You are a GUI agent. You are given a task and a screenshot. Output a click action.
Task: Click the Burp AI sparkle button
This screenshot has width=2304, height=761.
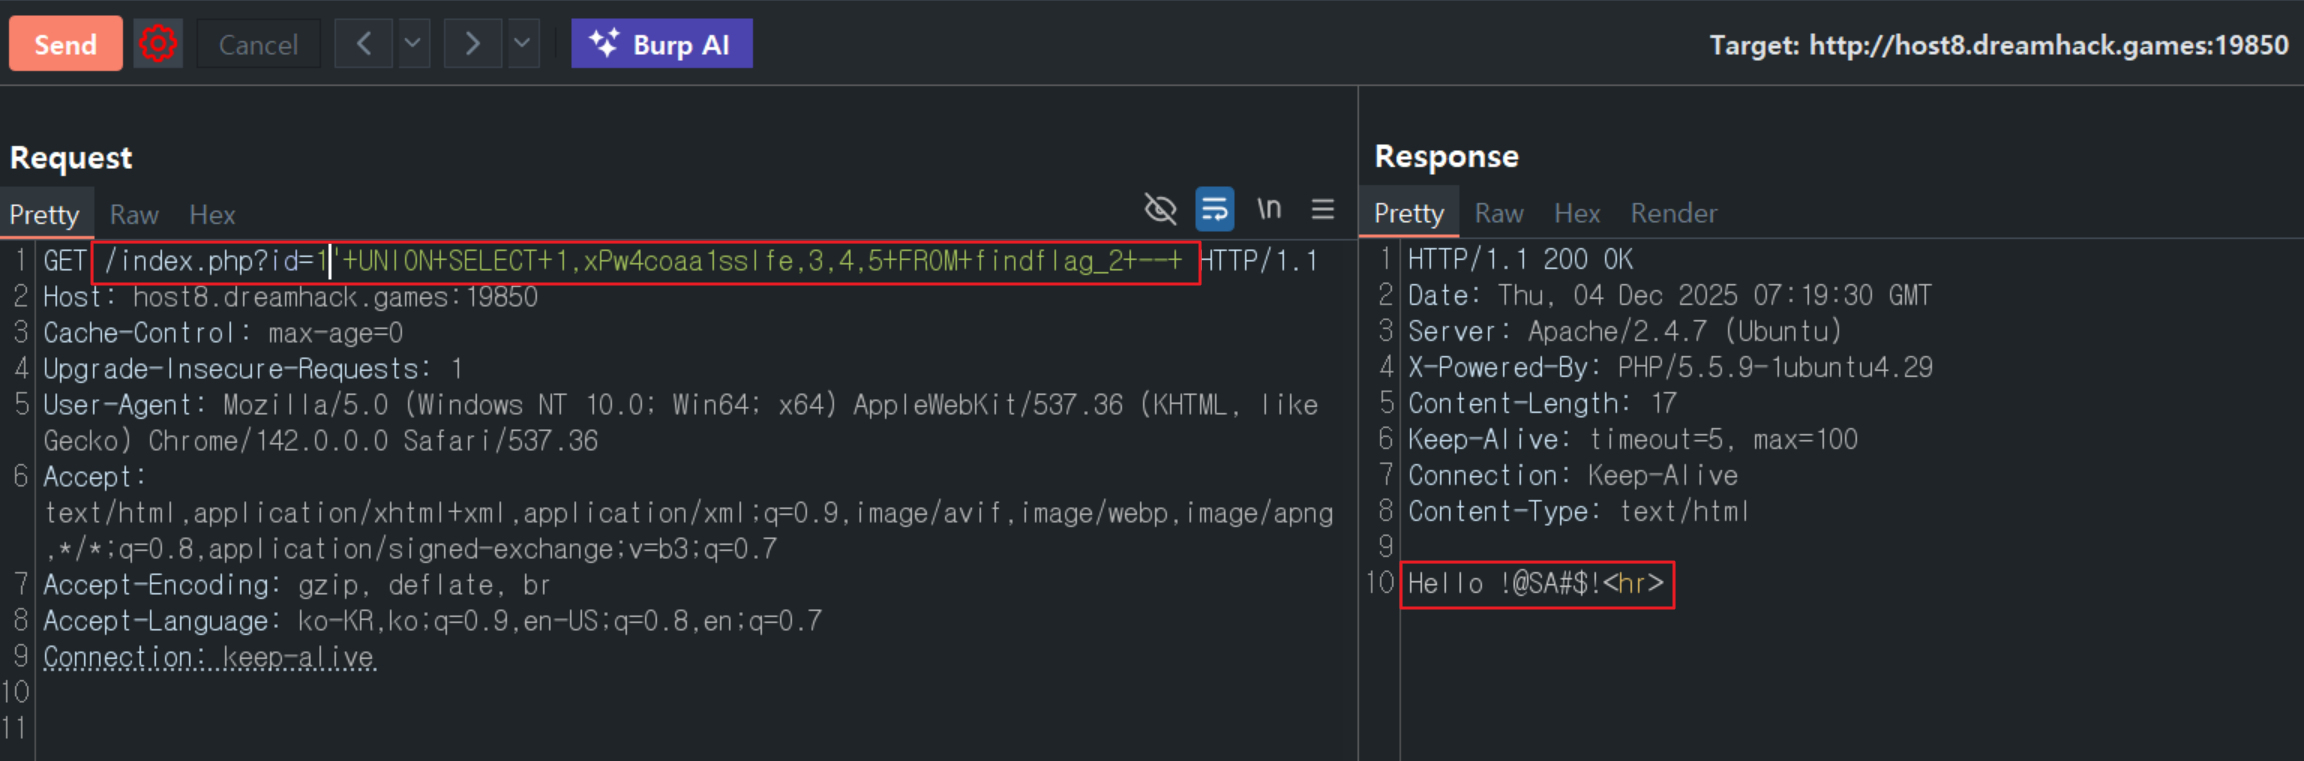661,44
